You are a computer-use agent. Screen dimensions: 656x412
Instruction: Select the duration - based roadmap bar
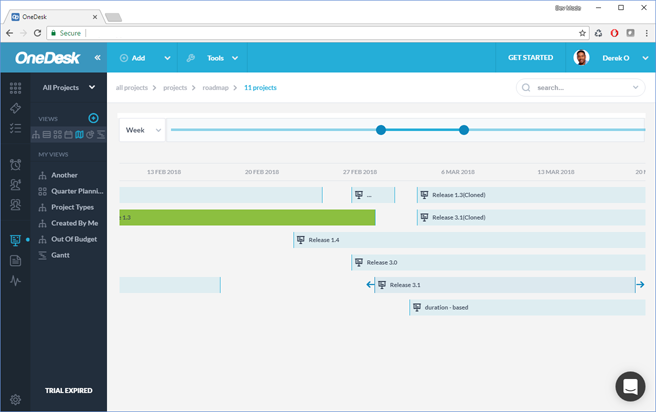click(527, 307)
